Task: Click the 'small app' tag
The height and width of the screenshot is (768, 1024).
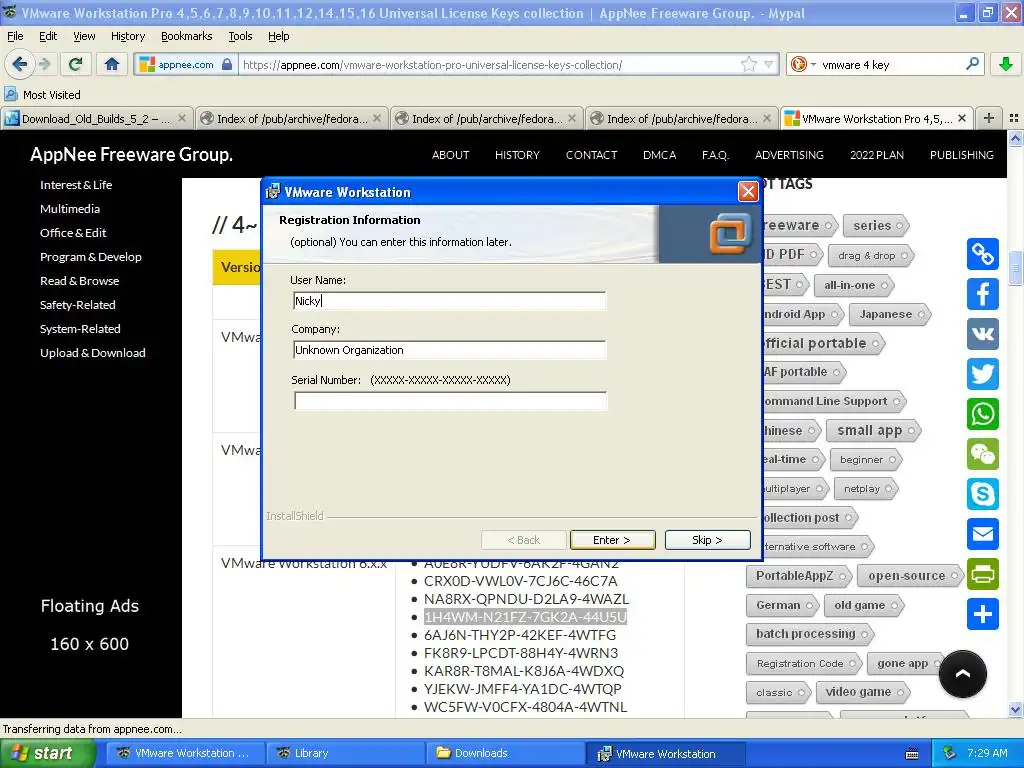Action: coord(872,430)
